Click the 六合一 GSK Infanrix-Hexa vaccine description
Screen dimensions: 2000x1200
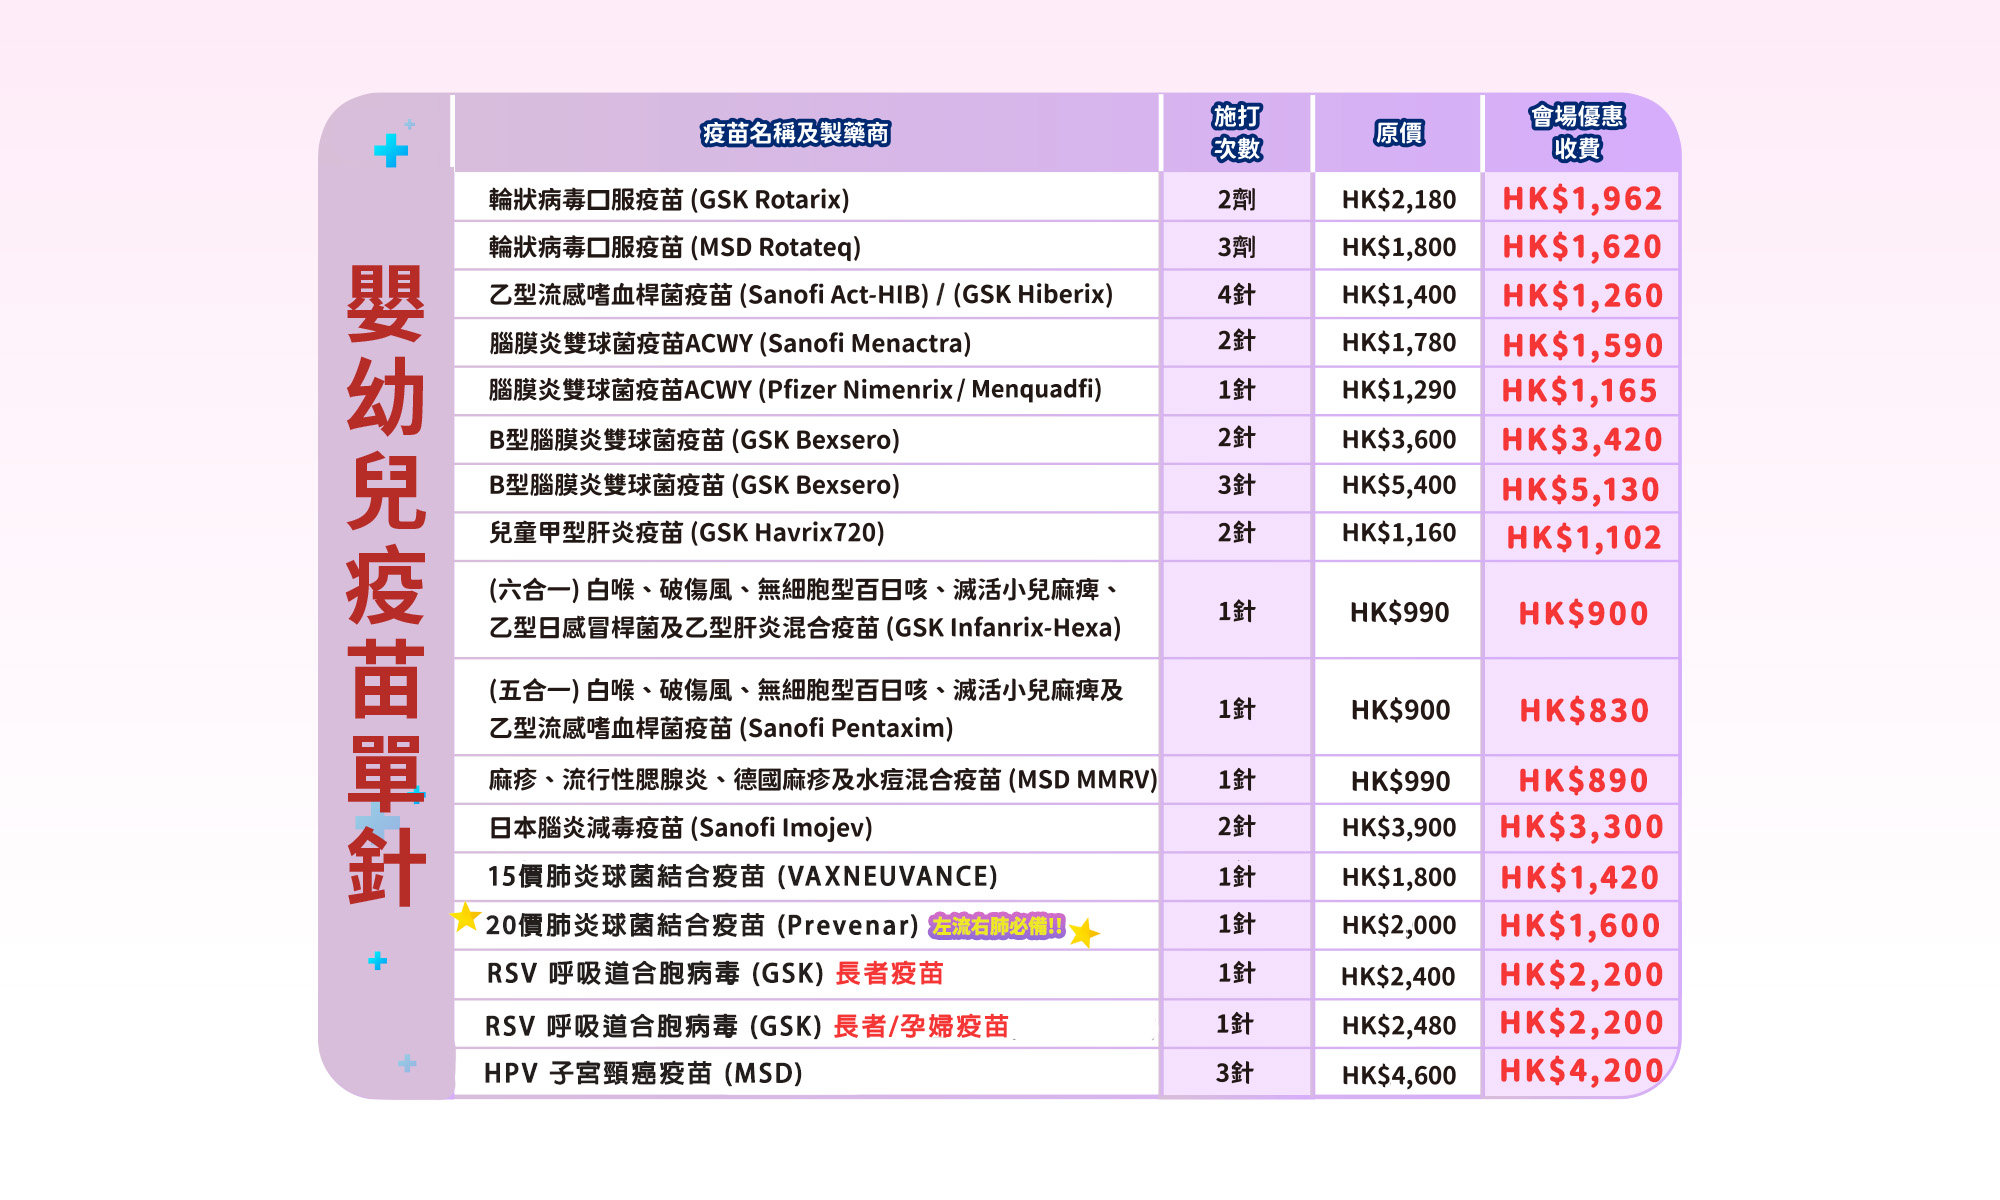(805, 608)
